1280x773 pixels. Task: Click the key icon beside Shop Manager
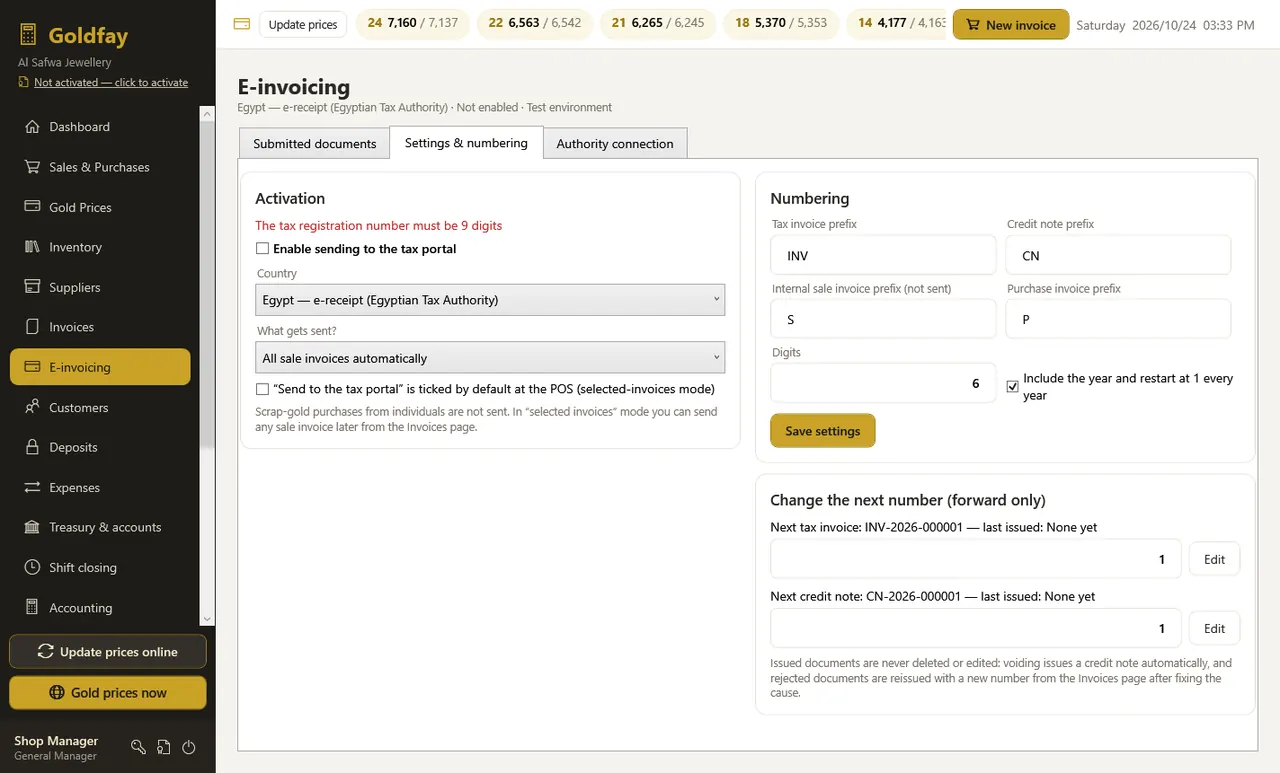click(x=139, y=747)
